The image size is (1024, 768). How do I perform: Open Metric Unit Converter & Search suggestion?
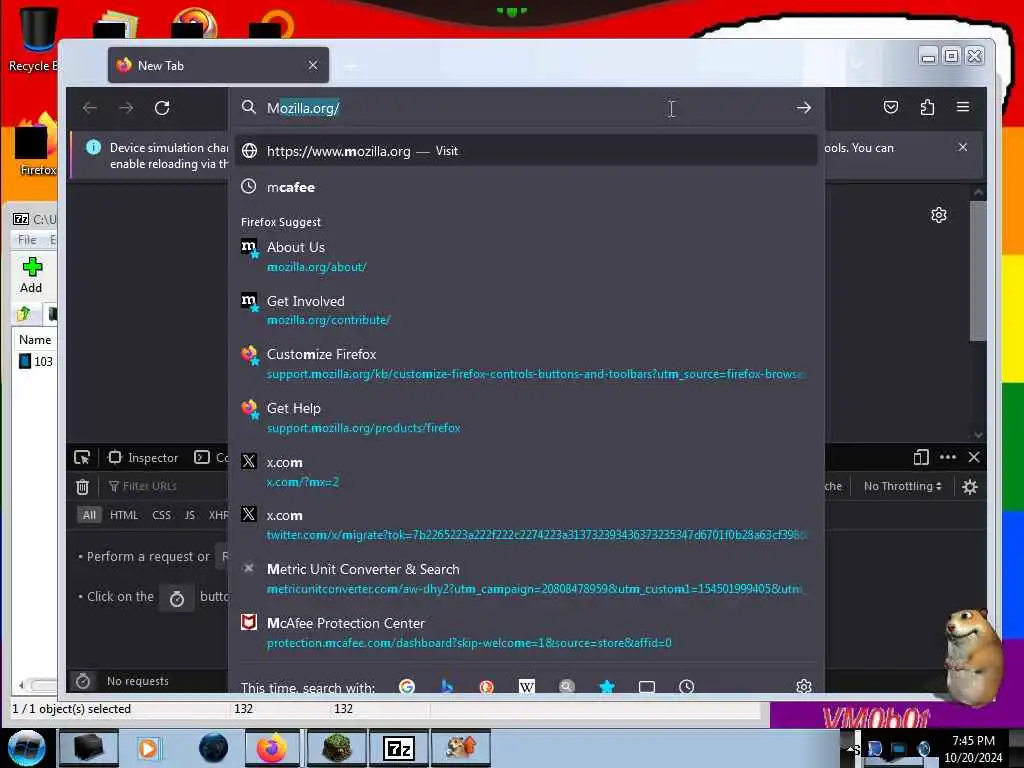pyautogui.click(x=526, y=579)
